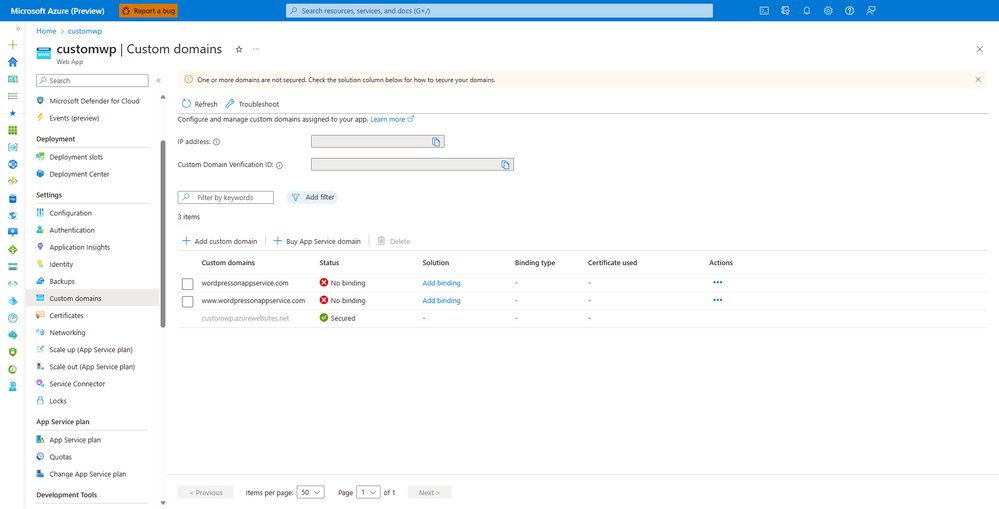Click the Create a resource plus icon
This screenshot has width=999, height=509.
(x=13, y=45)
